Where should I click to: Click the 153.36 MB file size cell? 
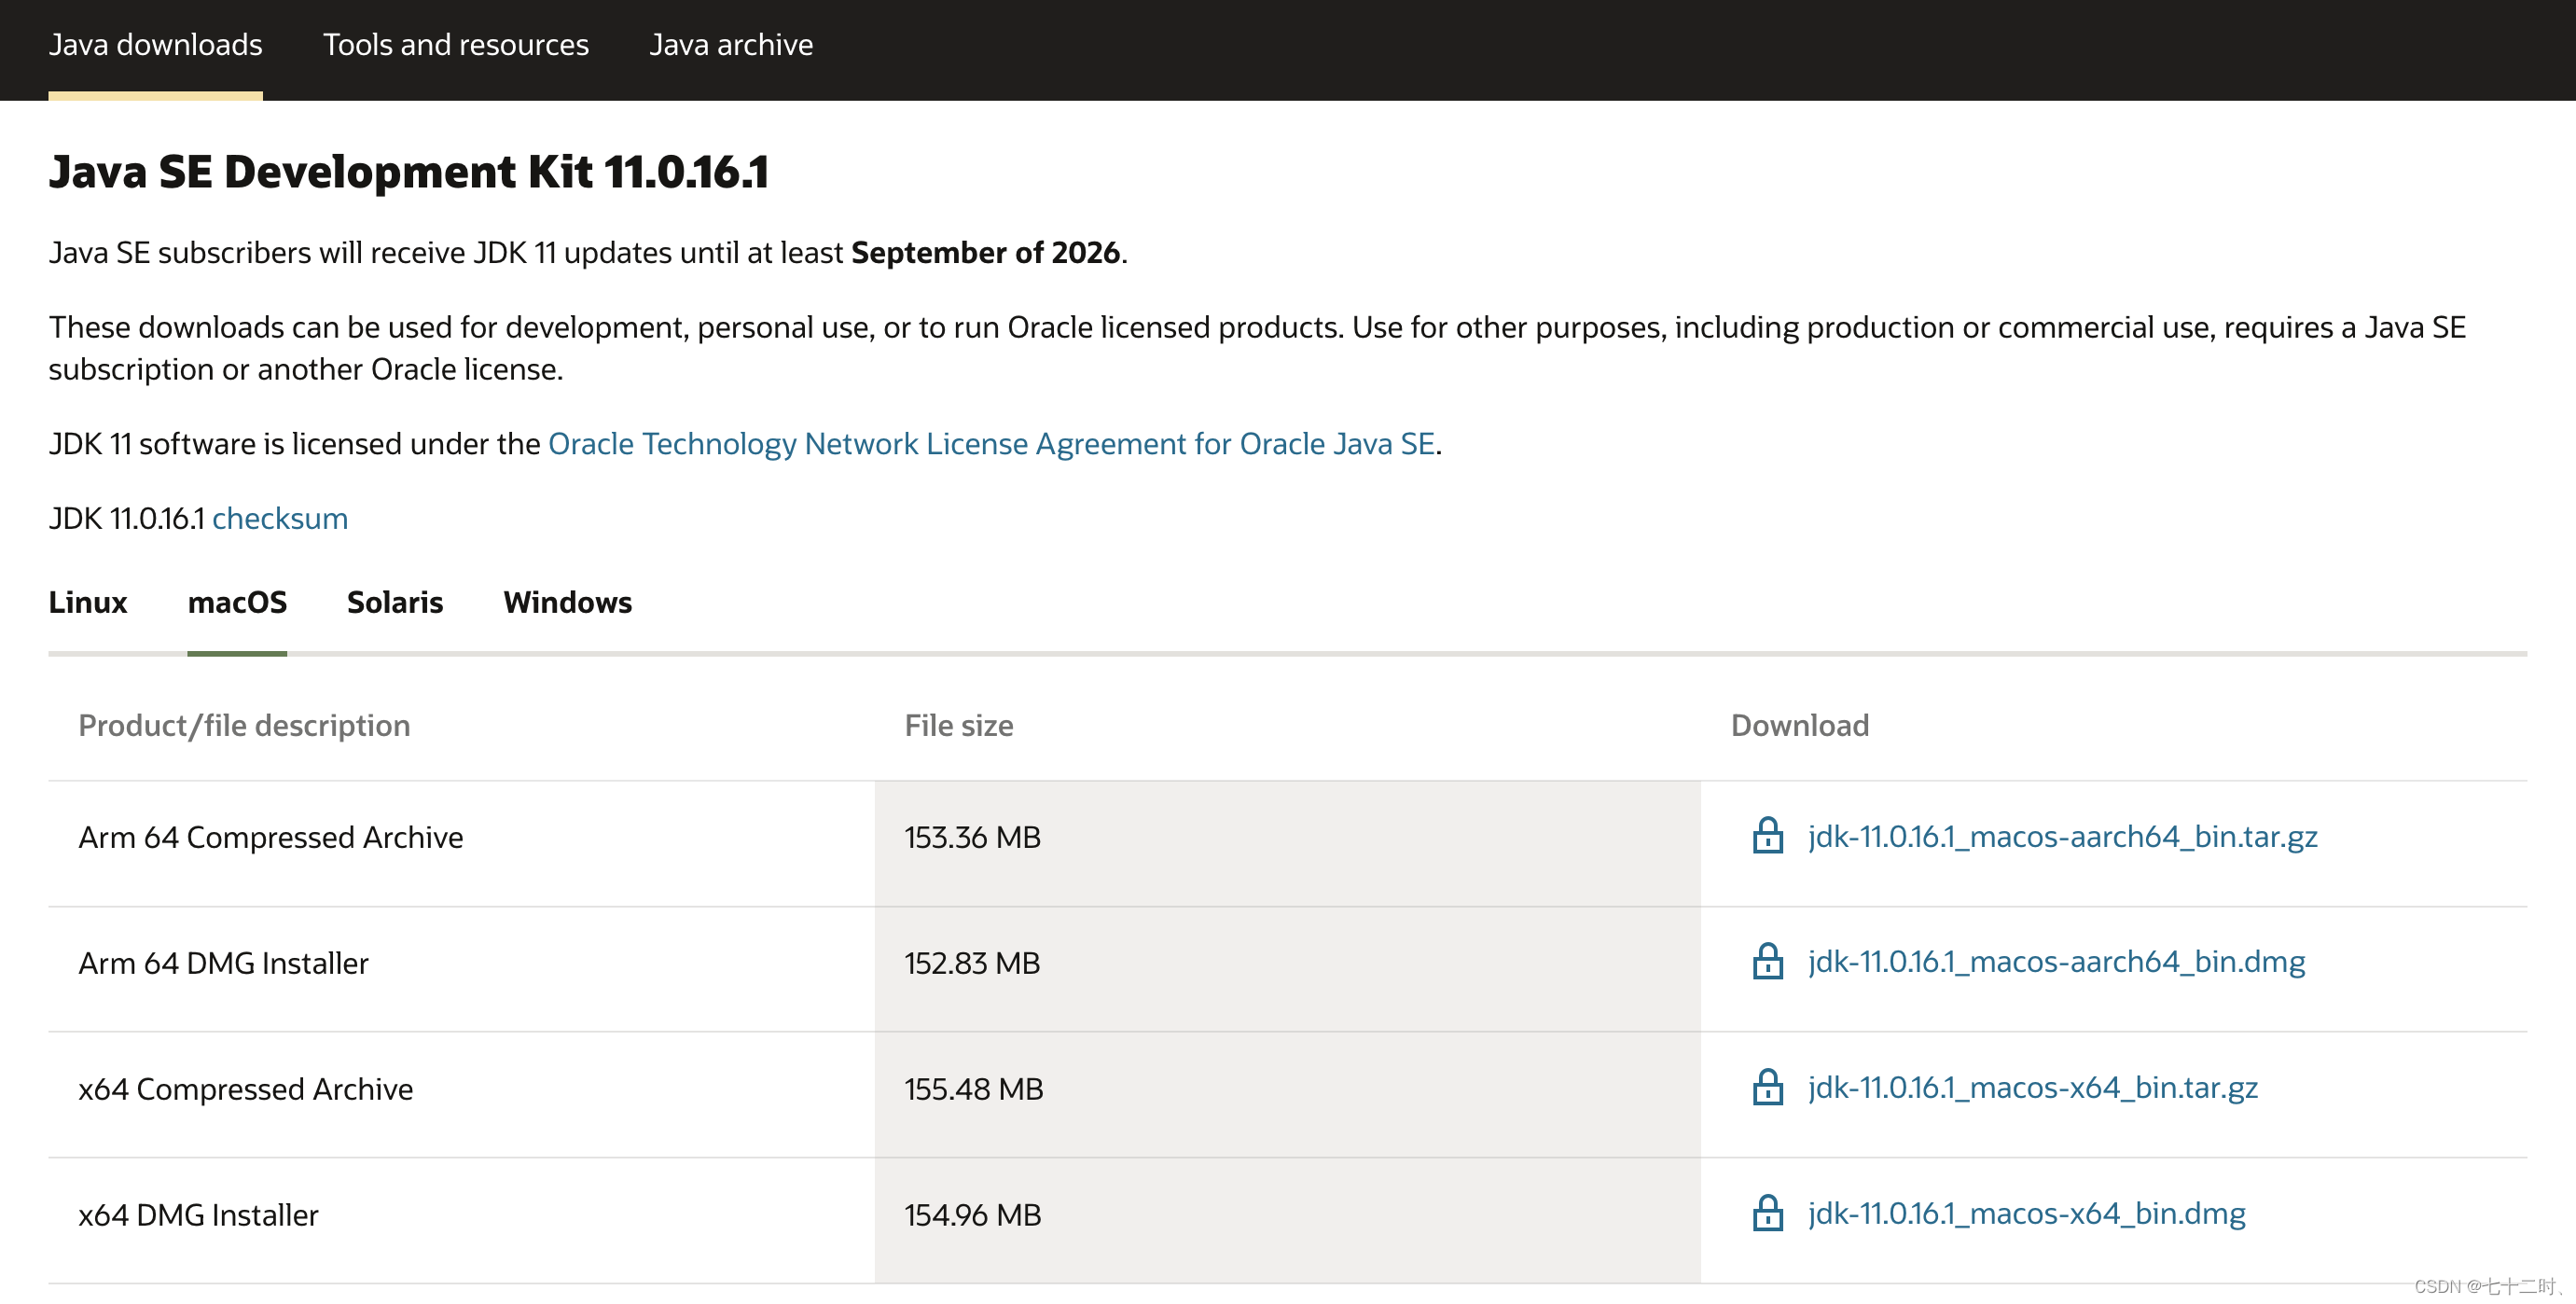pos(972,838)
